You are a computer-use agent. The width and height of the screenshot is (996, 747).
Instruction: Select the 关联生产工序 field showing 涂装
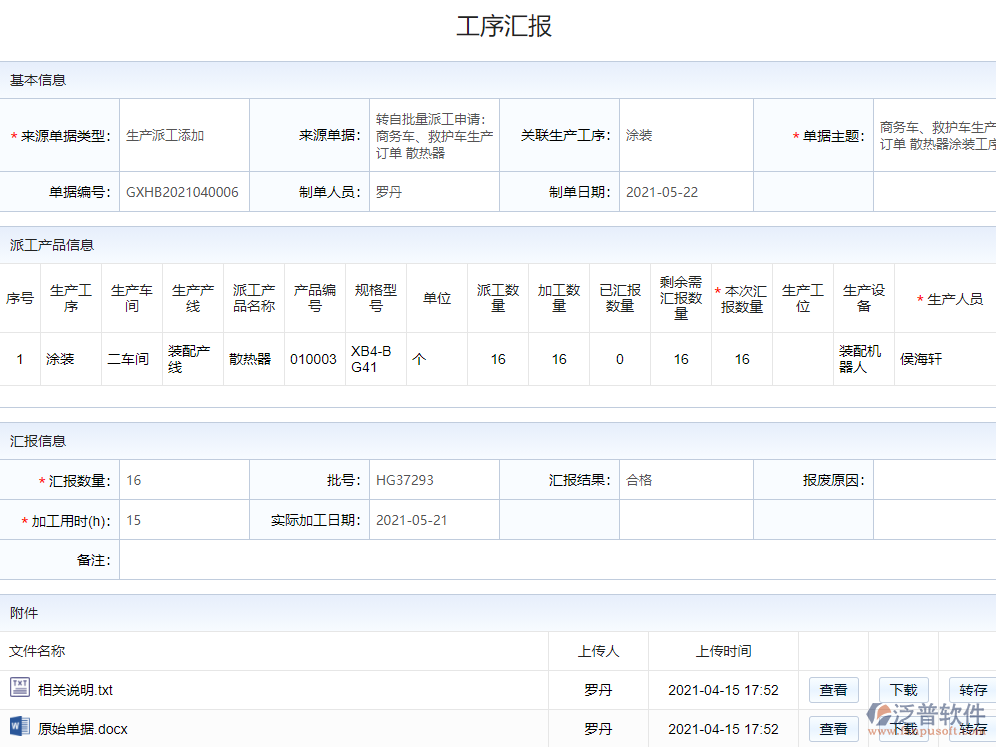tap(685, 136)
